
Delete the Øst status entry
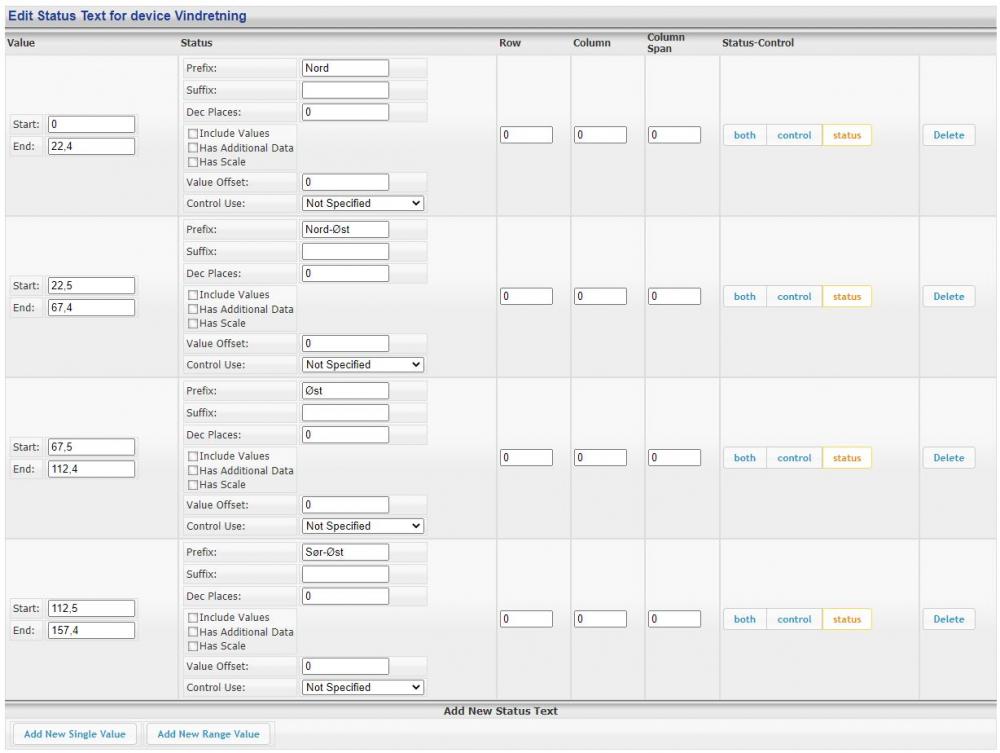point(948,458)
